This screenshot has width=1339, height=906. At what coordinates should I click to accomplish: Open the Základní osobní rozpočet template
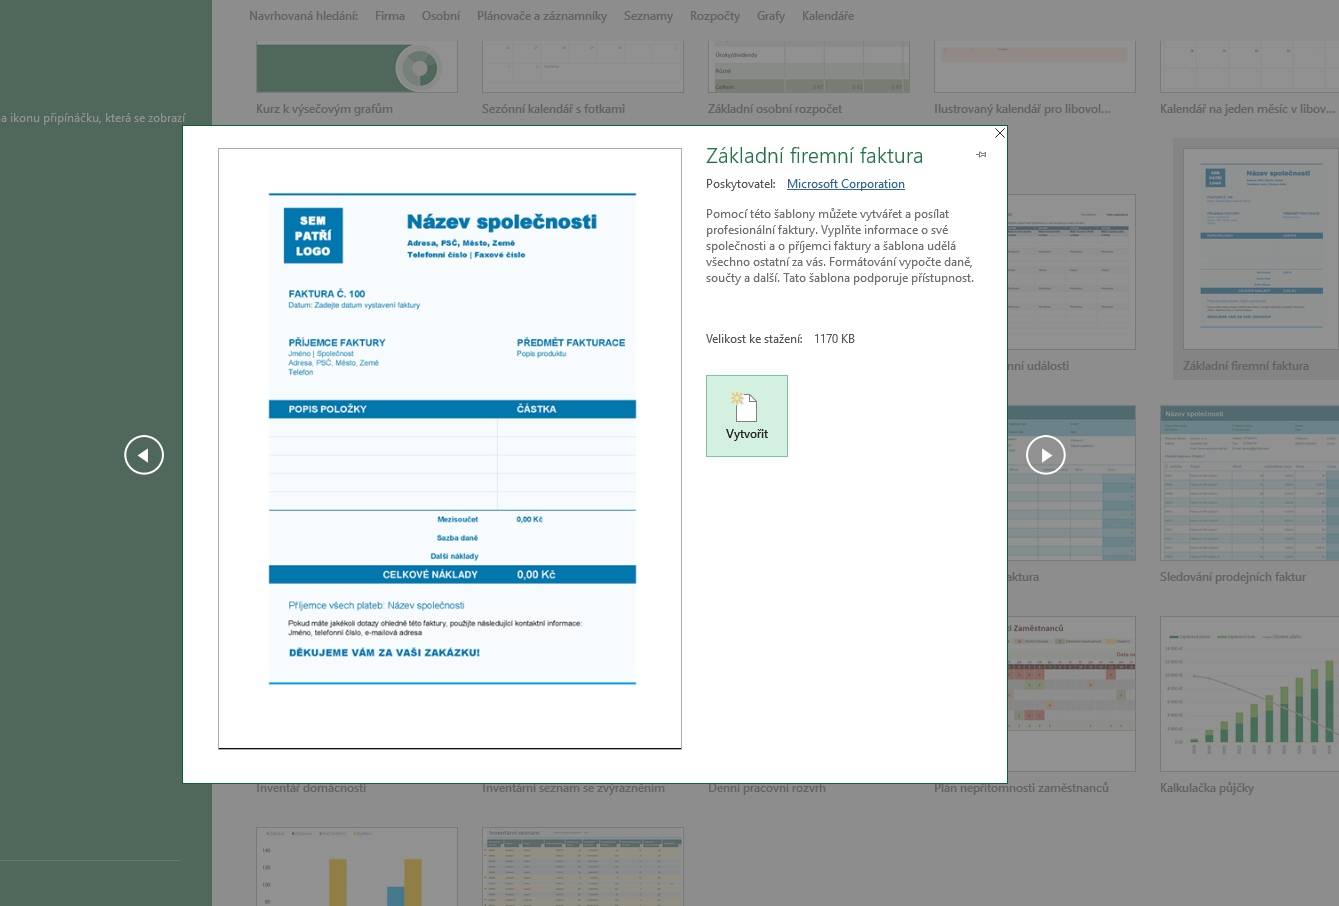tap(809, 67)
